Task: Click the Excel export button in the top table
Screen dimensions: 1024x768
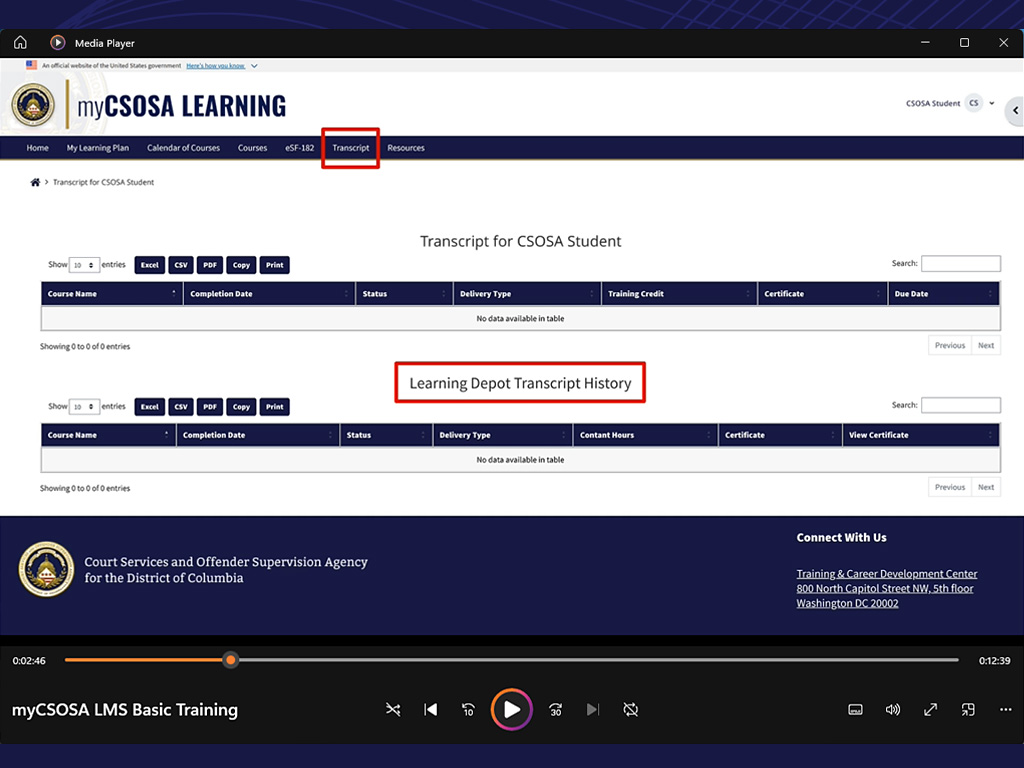Action: [x=149, y=265]
